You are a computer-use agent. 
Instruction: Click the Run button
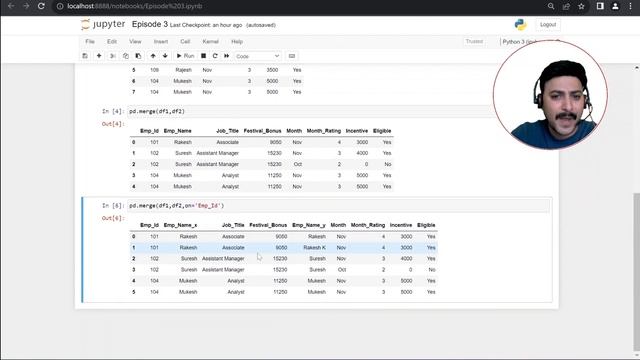[185, 56]
